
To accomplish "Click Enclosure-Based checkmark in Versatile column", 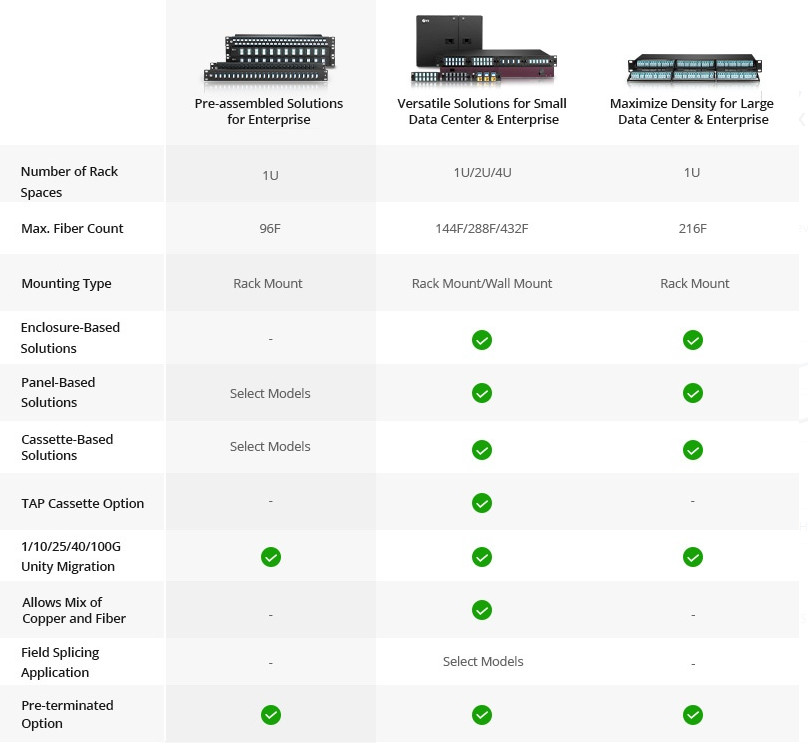I will pyautogui.click(x=482, y=340).
